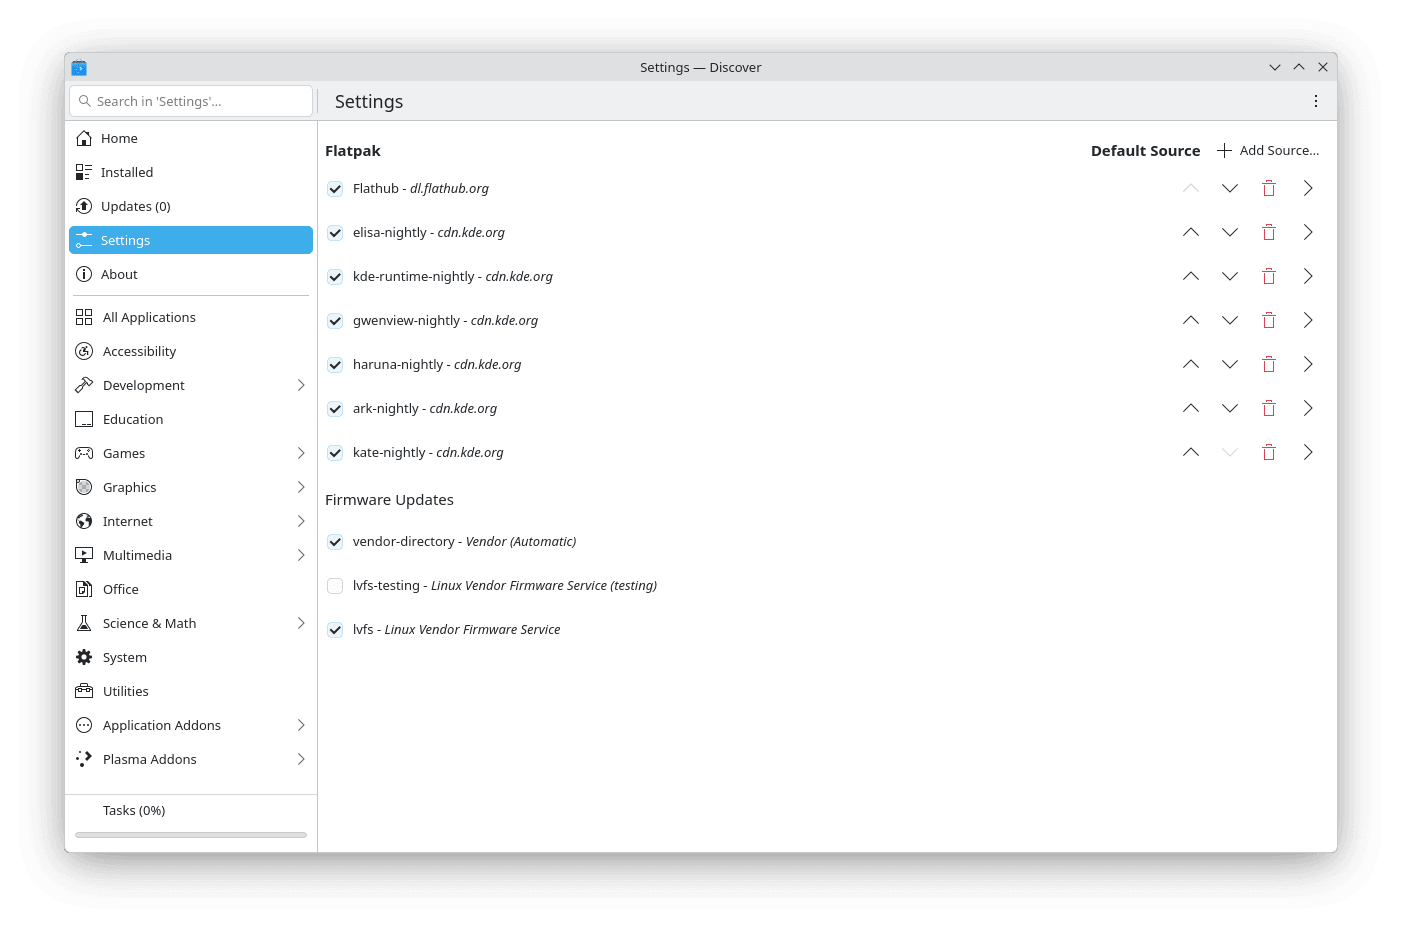Expand Application Addons subcategories
This screenshot has width=1402, height=929.
point(301,725)
